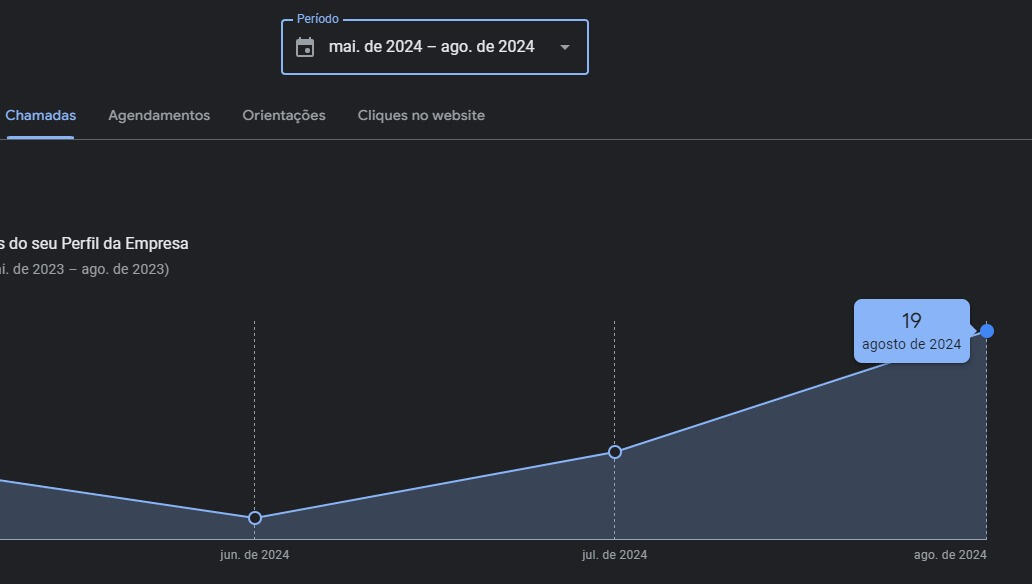This screenshot has width=1032, height=584.
Task: Select the date range text mai. de 2024 – ago. de 2024
Action: (x=431, y=47)
